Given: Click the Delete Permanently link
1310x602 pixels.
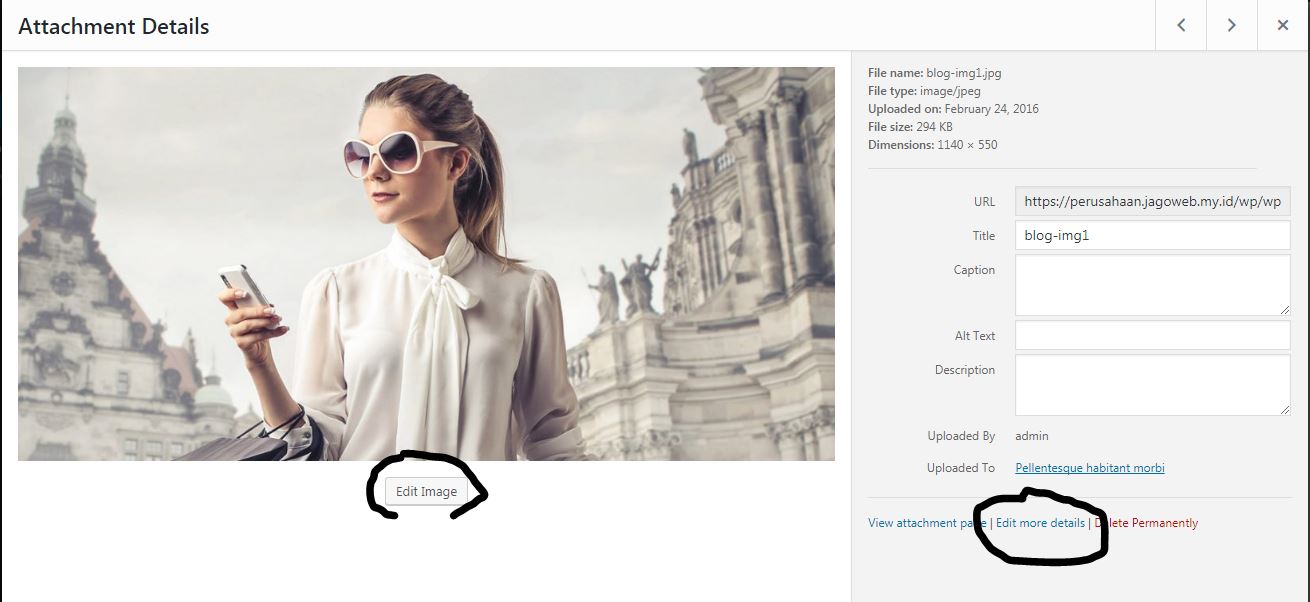Looking at the screenshot, I should tap(1147, 523).
